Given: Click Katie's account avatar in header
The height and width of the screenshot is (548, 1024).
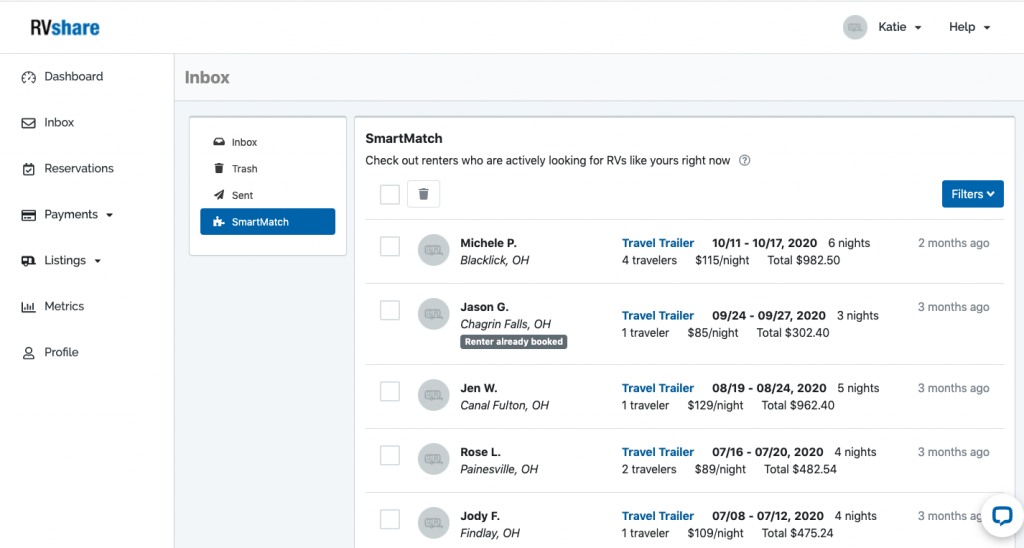Looking at the screenshot, I should click(855, 27).
